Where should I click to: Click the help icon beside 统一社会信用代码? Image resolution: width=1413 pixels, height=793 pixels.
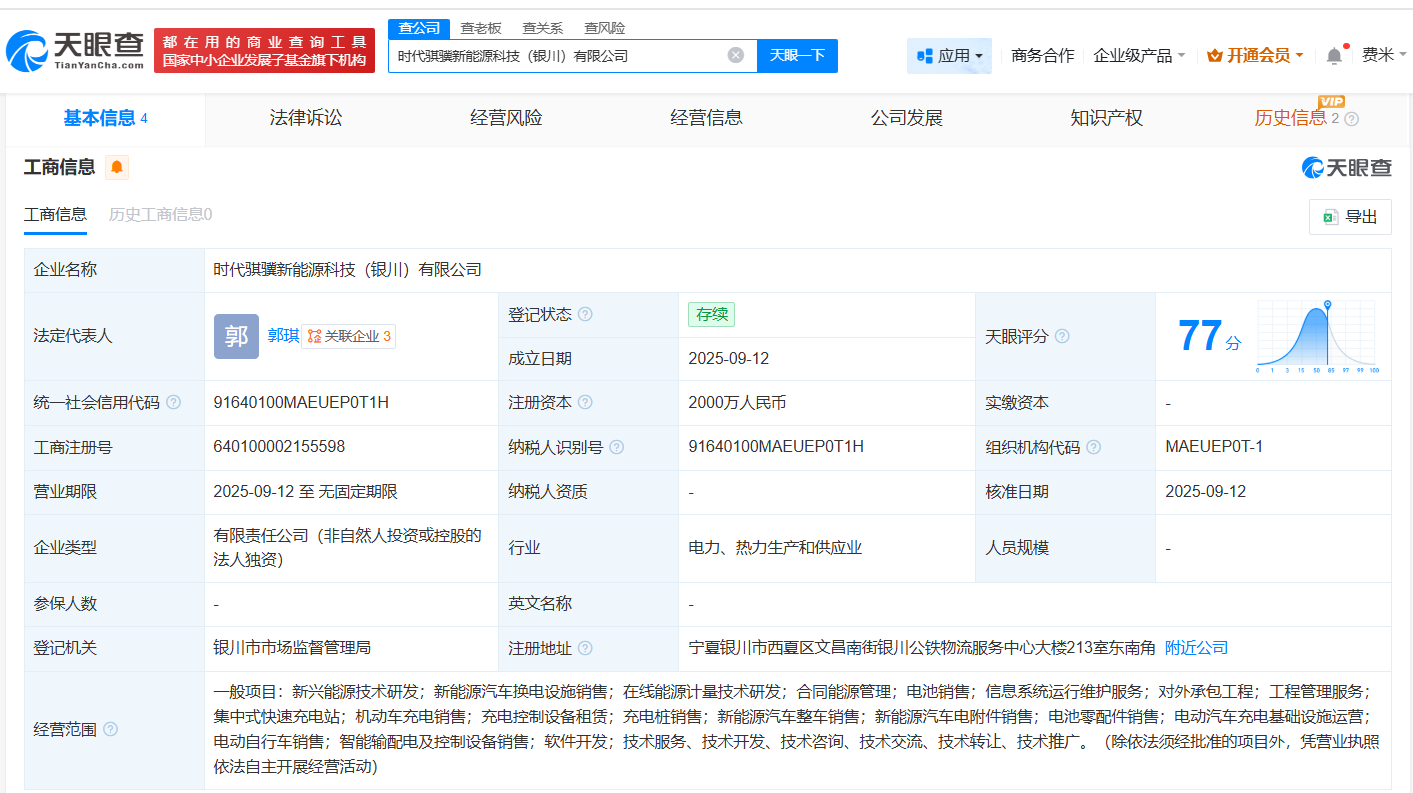pyautogui.click(x=174, y=402)
